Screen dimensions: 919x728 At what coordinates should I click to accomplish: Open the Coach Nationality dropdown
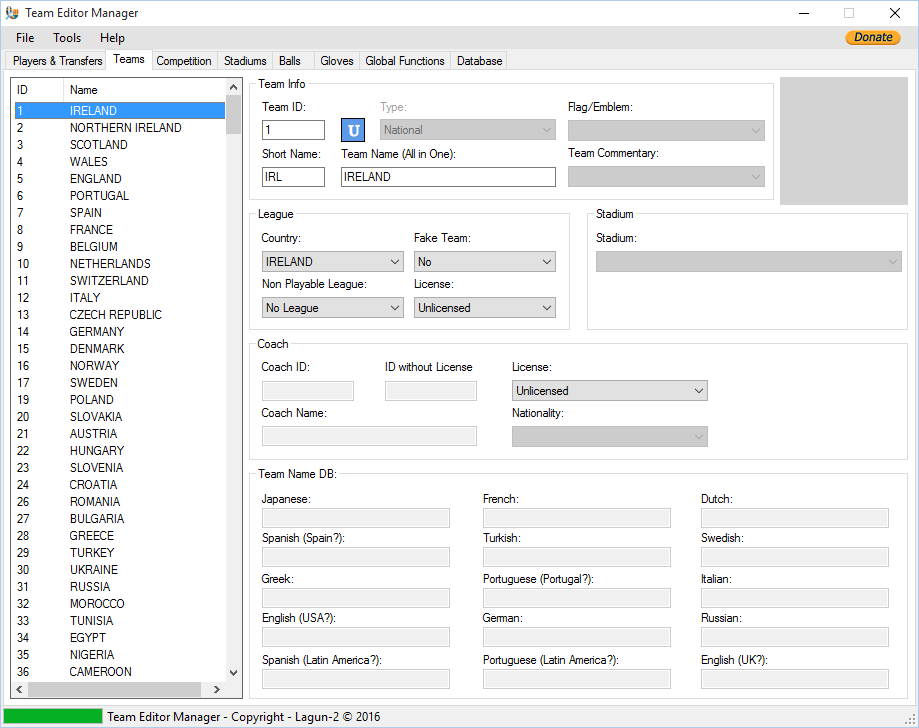[610, 436]
